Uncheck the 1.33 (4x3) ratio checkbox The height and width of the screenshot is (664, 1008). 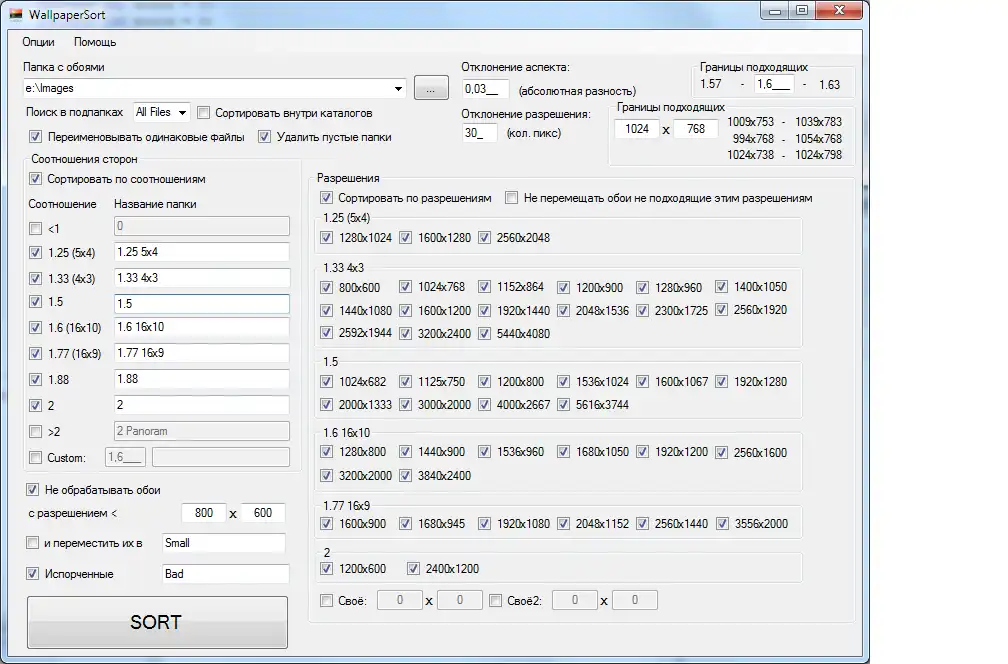point(35,278)
